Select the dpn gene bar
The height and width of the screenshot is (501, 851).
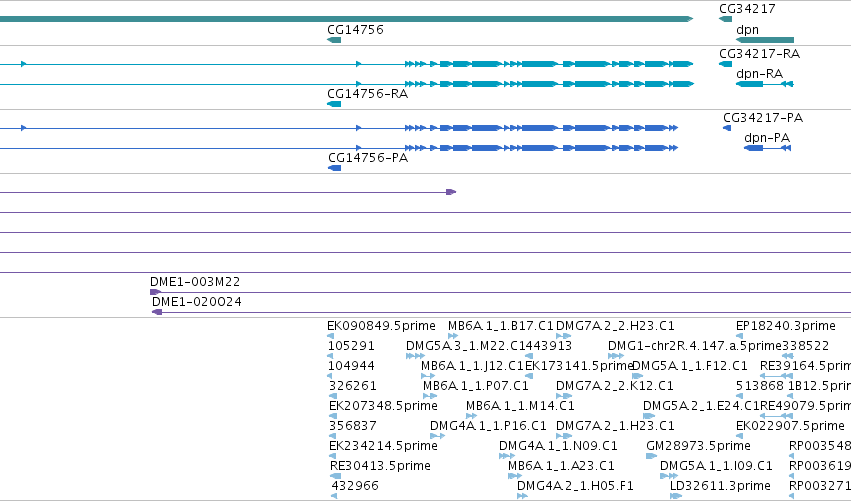point(765,40)
